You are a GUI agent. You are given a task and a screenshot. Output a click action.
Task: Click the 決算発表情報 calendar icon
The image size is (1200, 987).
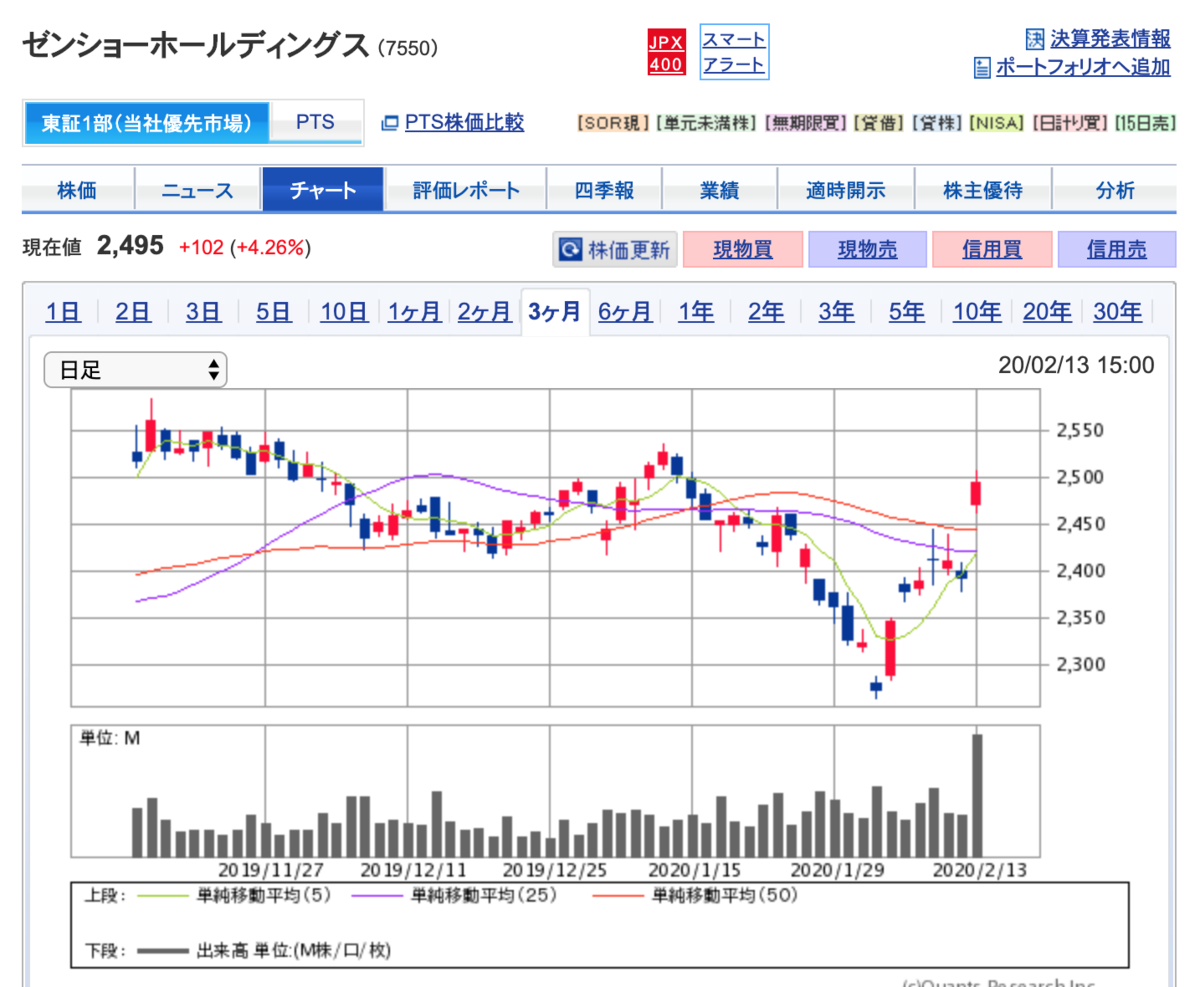1035,39
